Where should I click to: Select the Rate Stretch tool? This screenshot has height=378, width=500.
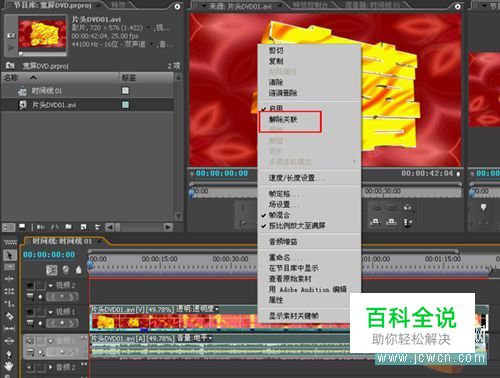click(x=9, y=303)
